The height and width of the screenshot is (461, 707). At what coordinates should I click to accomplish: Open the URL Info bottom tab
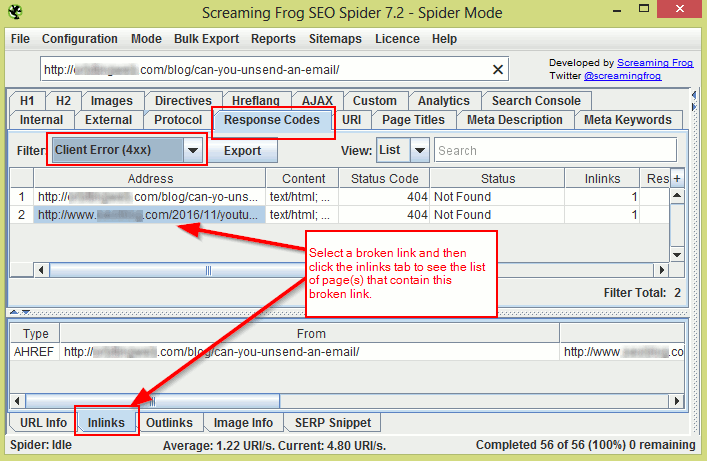(x=43, y=423)
